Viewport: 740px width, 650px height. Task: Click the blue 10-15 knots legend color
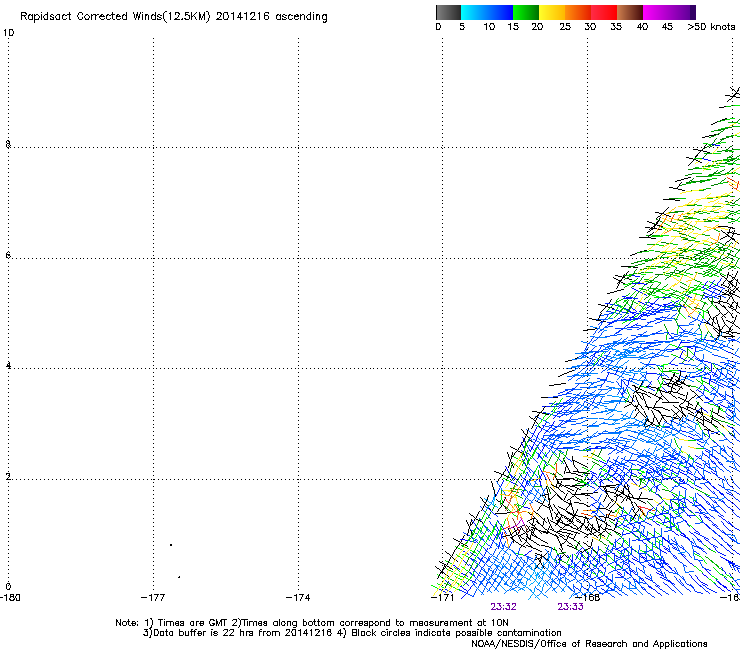coord(500,12)
